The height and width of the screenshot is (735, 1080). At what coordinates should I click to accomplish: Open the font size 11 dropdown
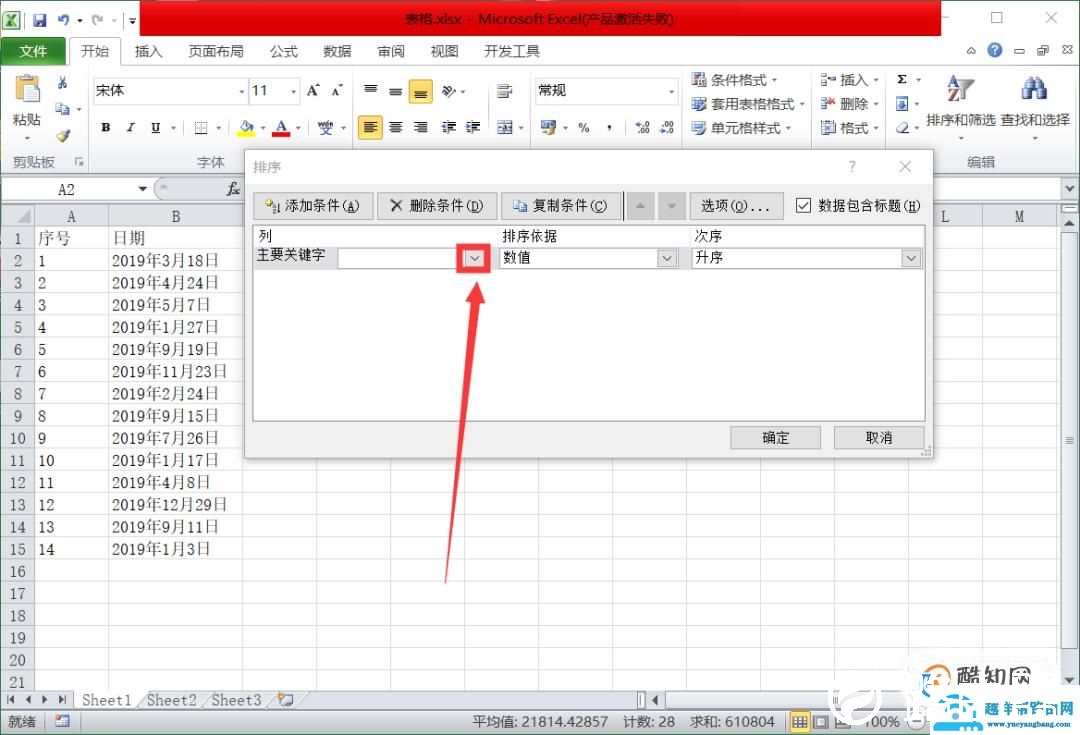tap(294, 91)
